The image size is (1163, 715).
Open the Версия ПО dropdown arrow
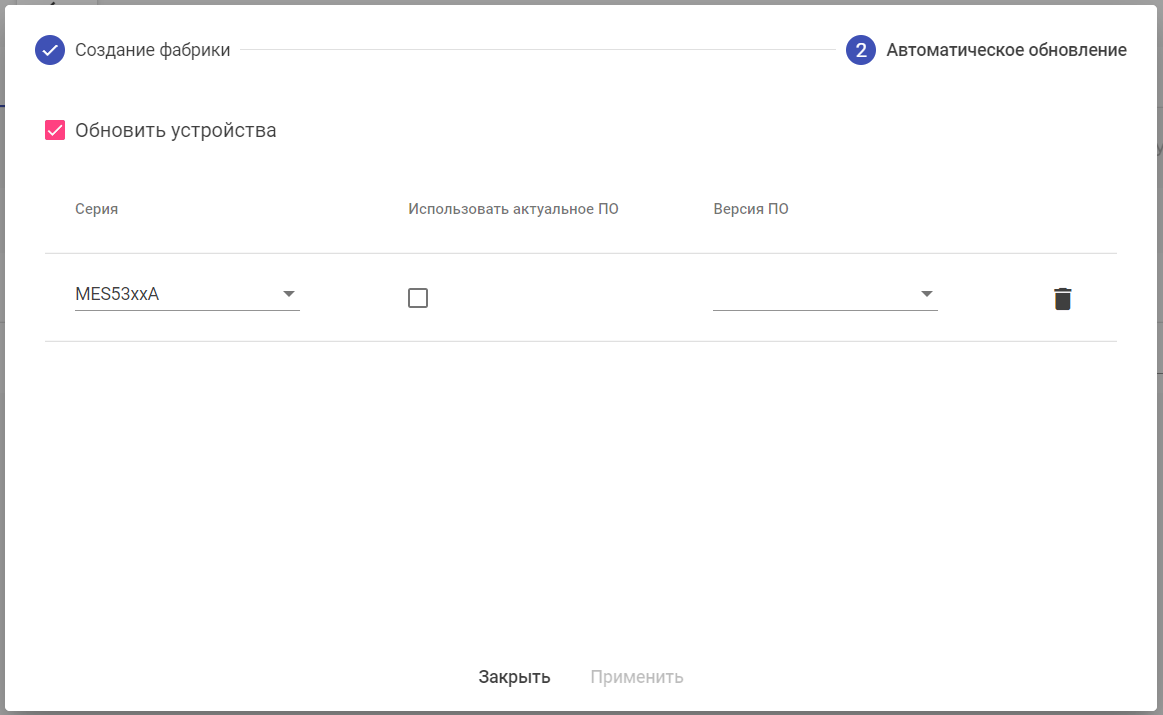(927, 294)
